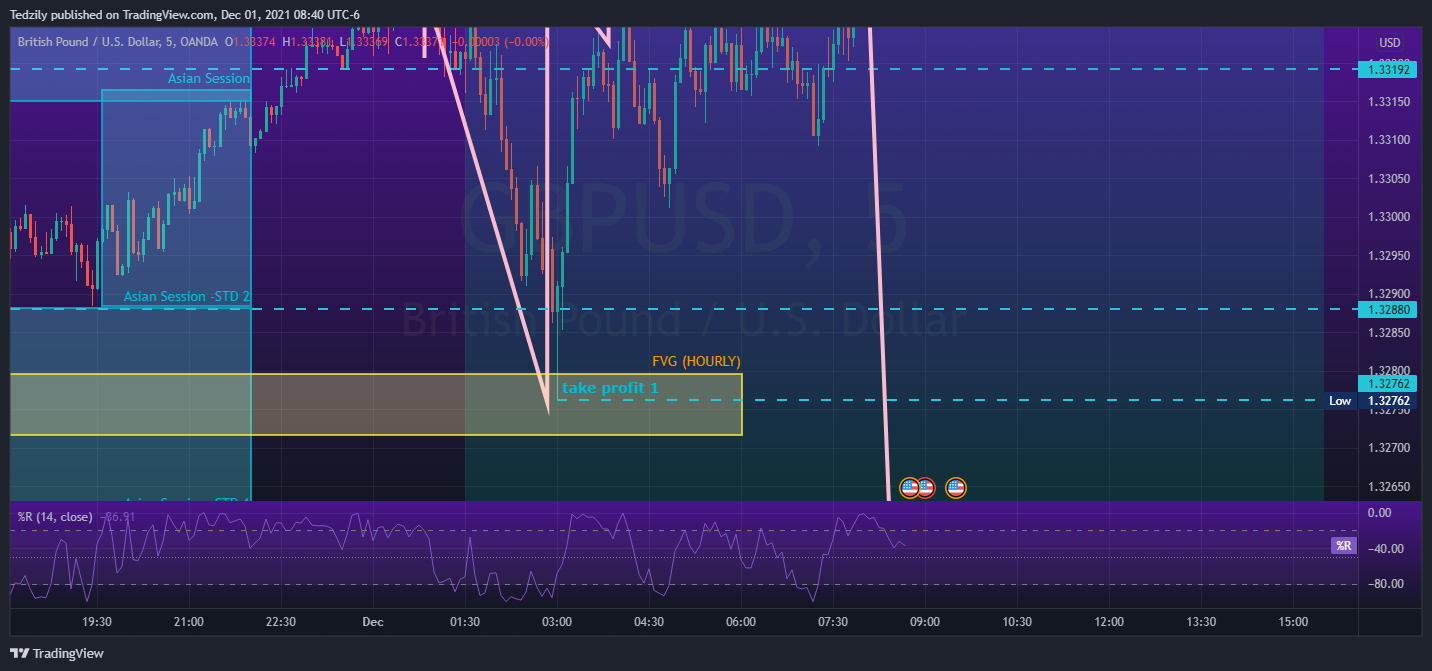Click the open value O1.33374
This screenshot has height=671, width=1432.
(x=251, y=42)
